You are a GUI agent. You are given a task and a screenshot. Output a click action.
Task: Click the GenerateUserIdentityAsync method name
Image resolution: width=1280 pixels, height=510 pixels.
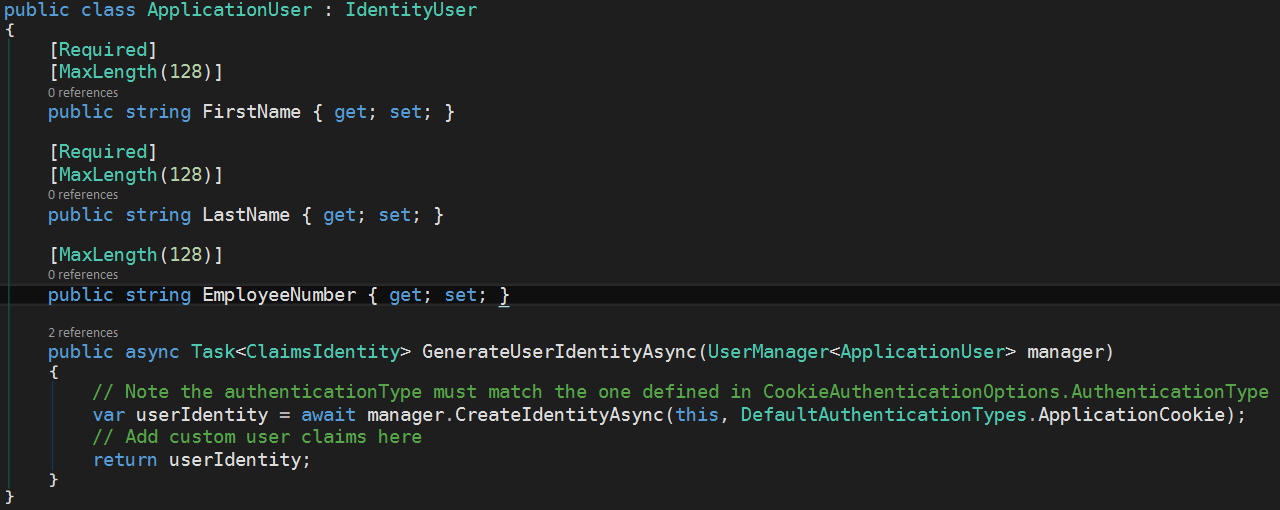coord(559,352)
